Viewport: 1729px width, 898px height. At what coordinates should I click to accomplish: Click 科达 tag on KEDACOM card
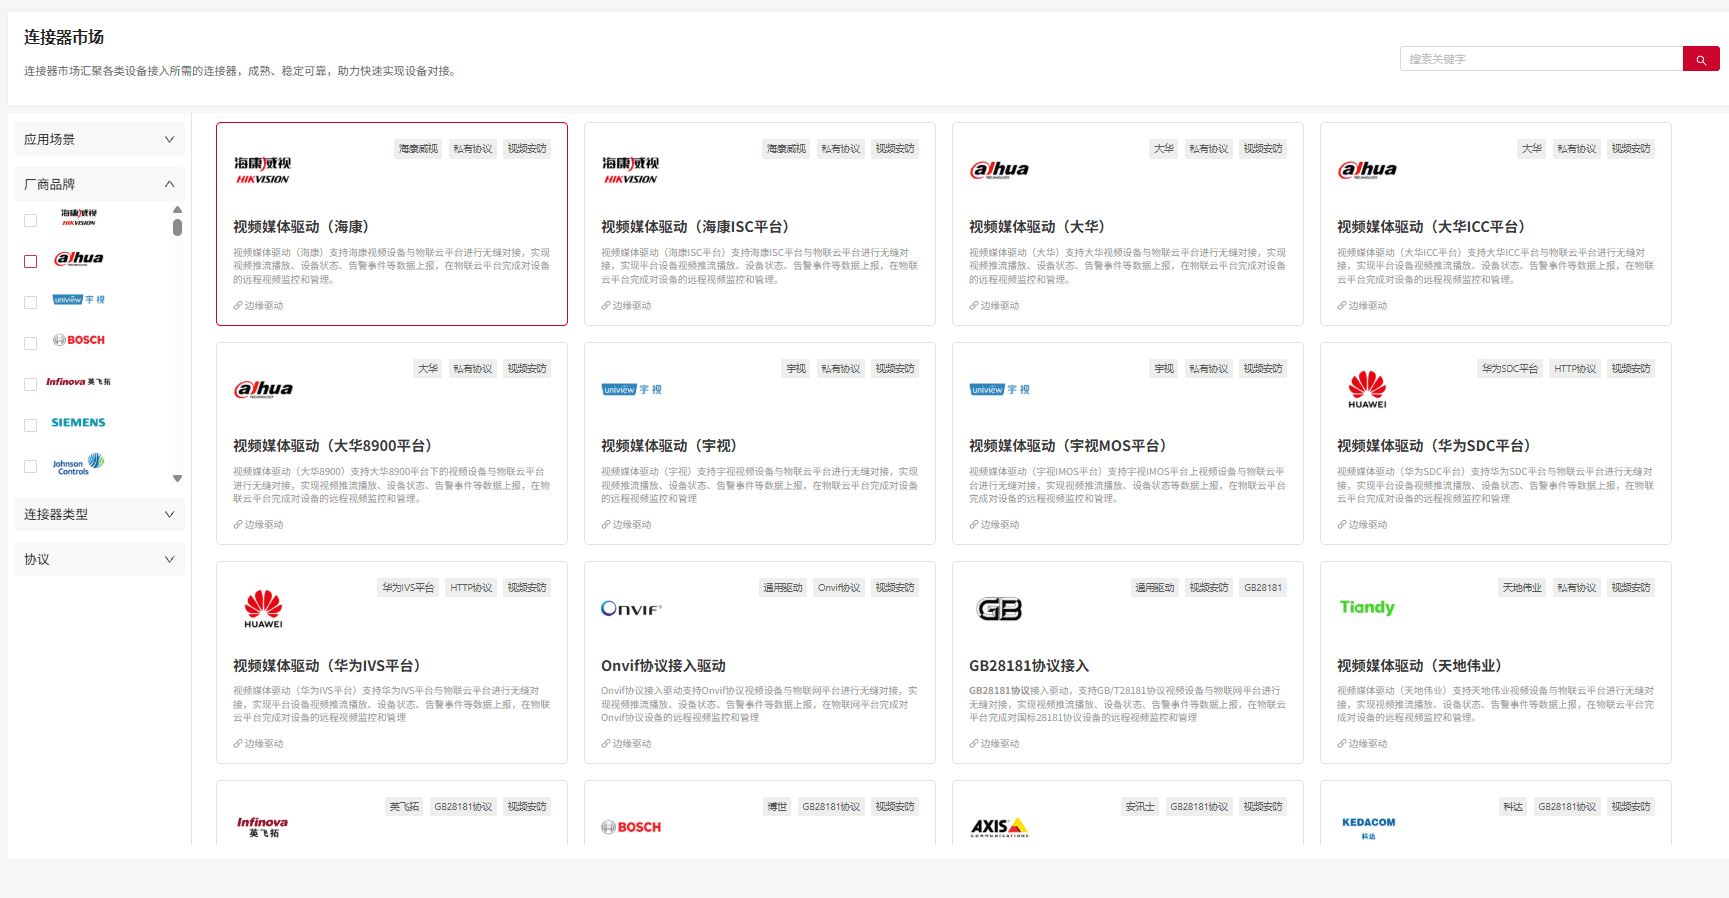[1513, 807]
